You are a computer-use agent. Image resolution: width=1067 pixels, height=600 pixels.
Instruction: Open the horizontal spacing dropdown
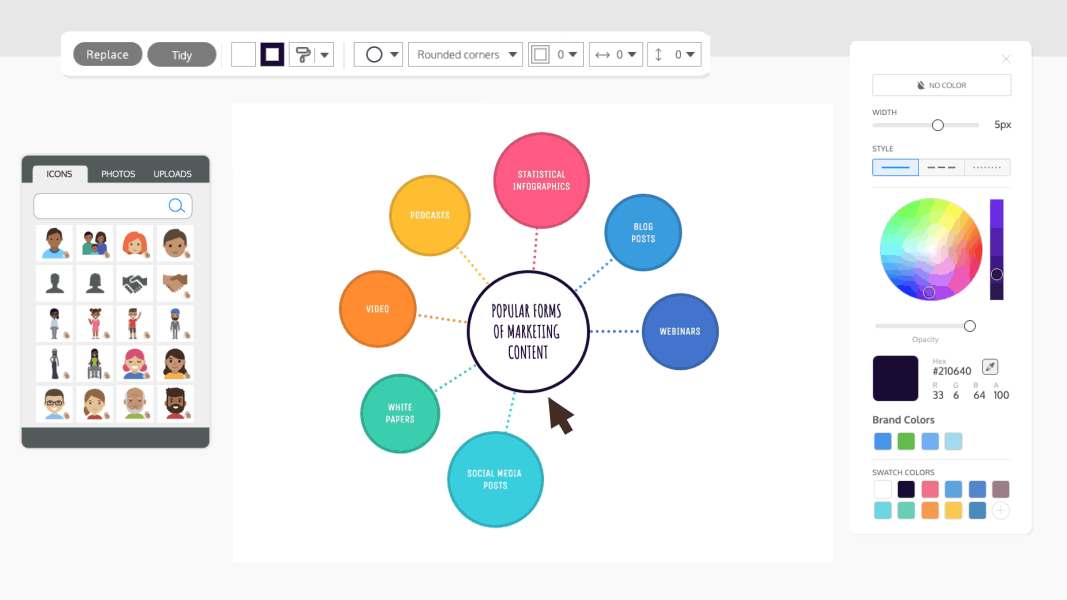coord(616,54)
